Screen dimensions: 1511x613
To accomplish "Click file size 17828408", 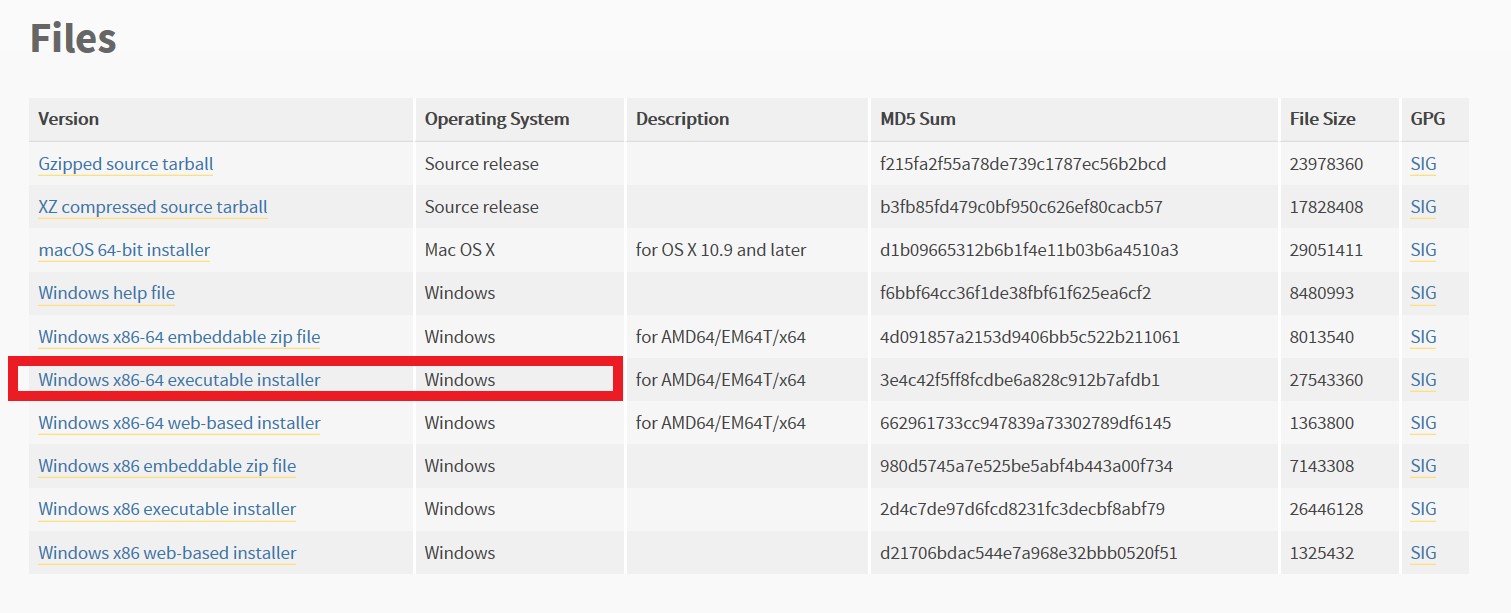I will 1326,207.
